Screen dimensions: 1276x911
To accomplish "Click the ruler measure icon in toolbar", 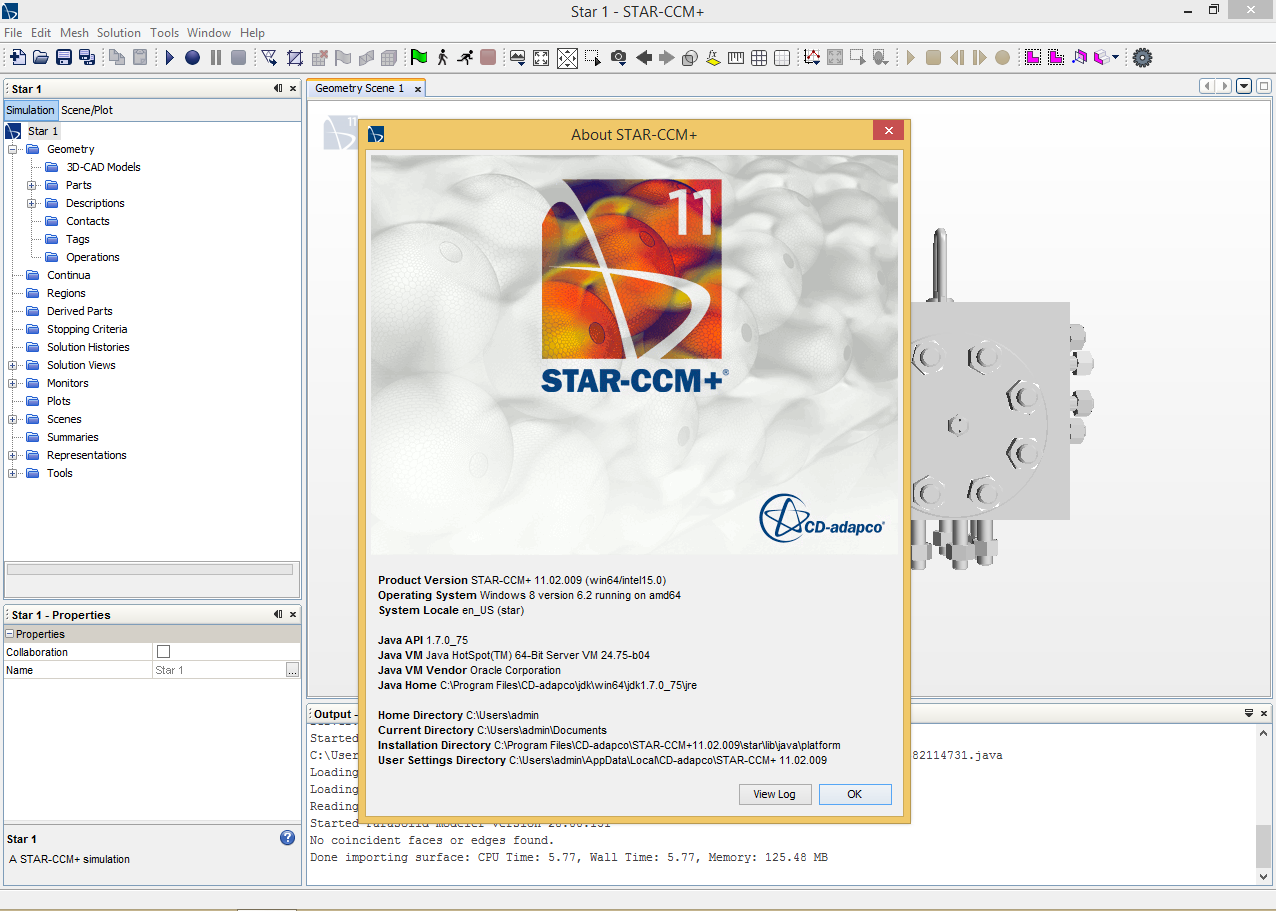I will 737,58.
